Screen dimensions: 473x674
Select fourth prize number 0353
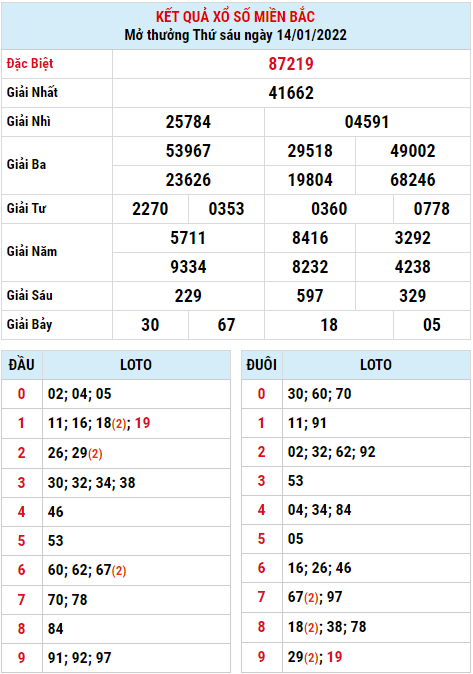point(226,209)
